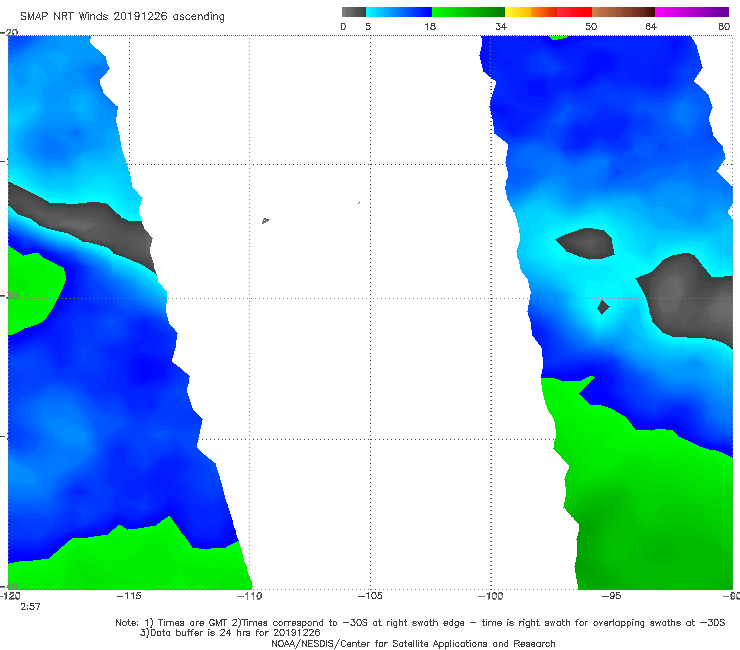Click the color bar label '50'

point(591,26)
